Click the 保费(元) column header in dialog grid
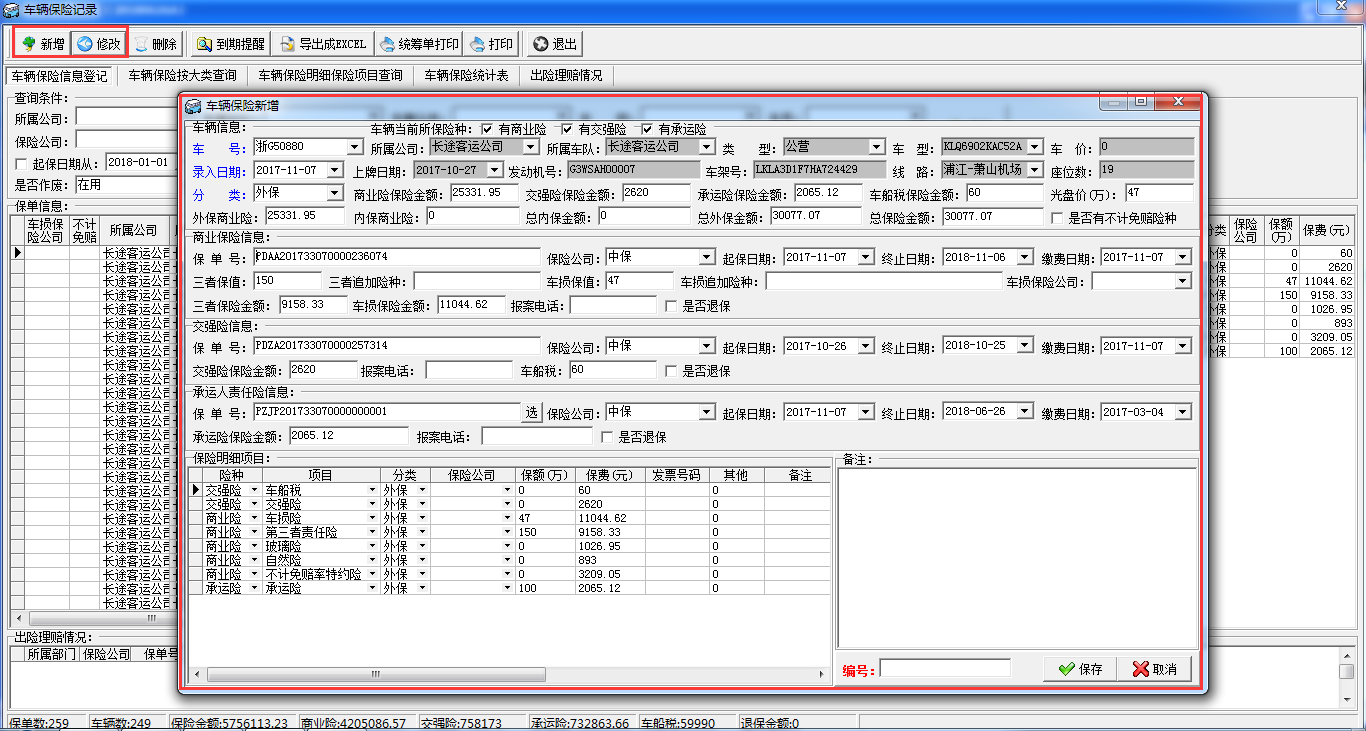 click(609, 475)
